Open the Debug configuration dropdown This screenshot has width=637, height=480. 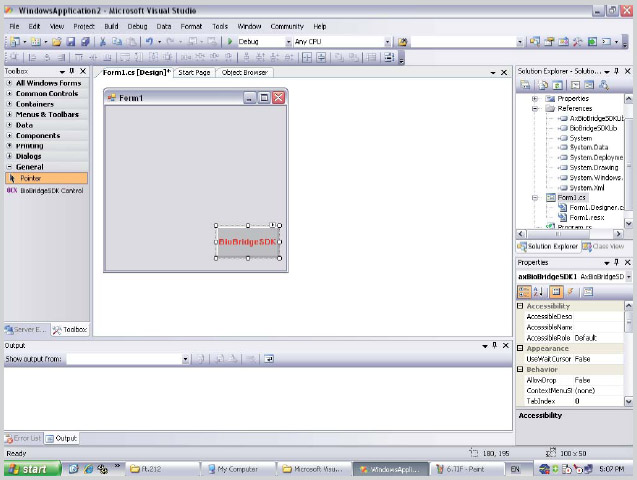point(288,41)
